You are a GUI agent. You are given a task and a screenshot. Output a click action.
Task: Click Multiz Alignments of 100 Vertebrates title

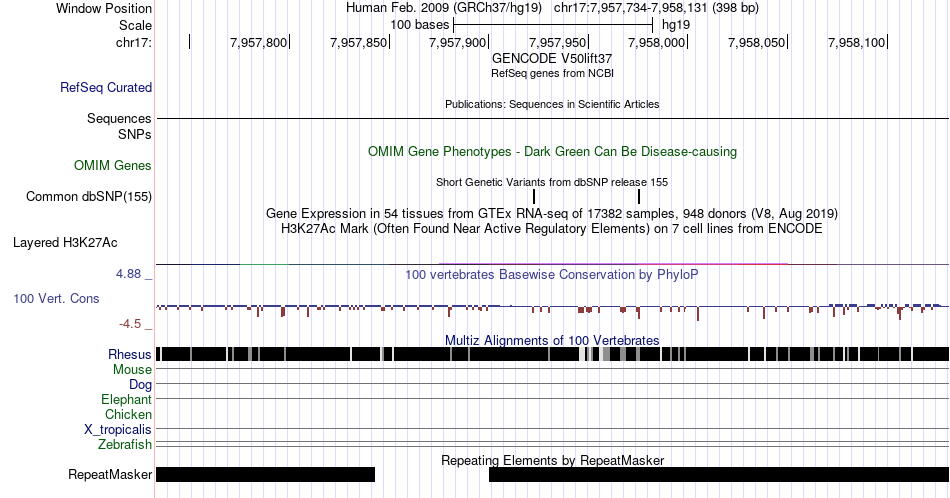pos(552,340)
